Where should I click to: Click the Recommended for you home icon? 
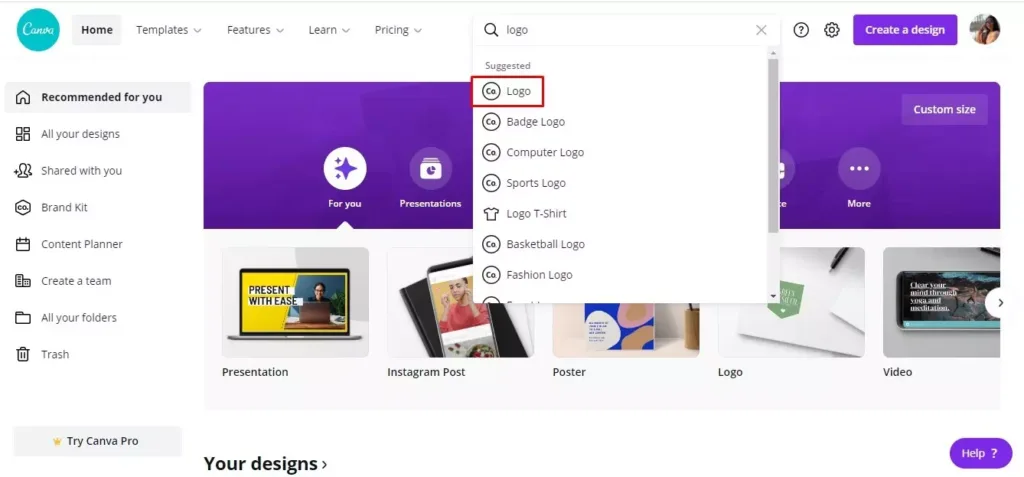[23, 97]
